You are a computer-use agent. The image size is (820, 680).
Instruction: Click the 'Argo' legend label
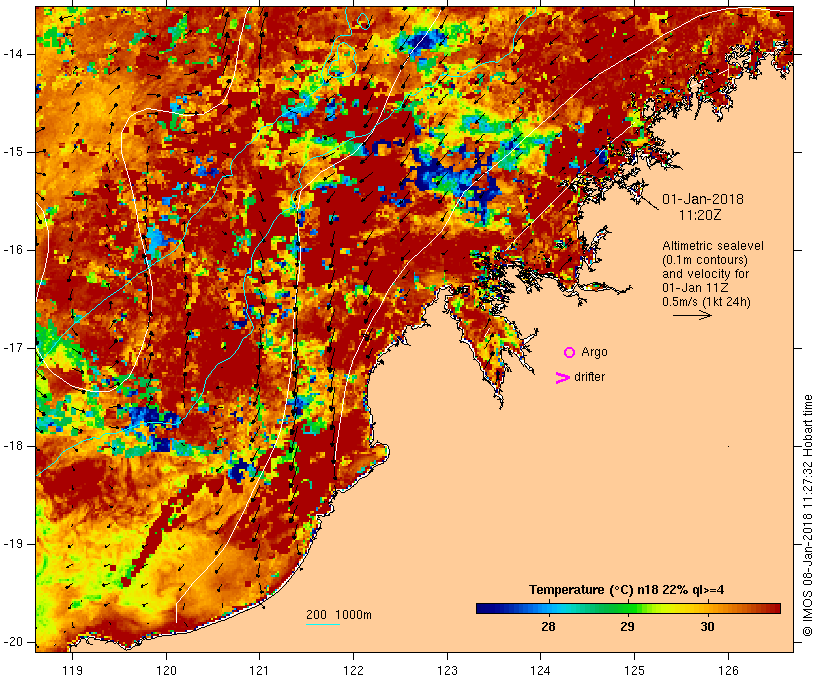[x=595, y=353]
